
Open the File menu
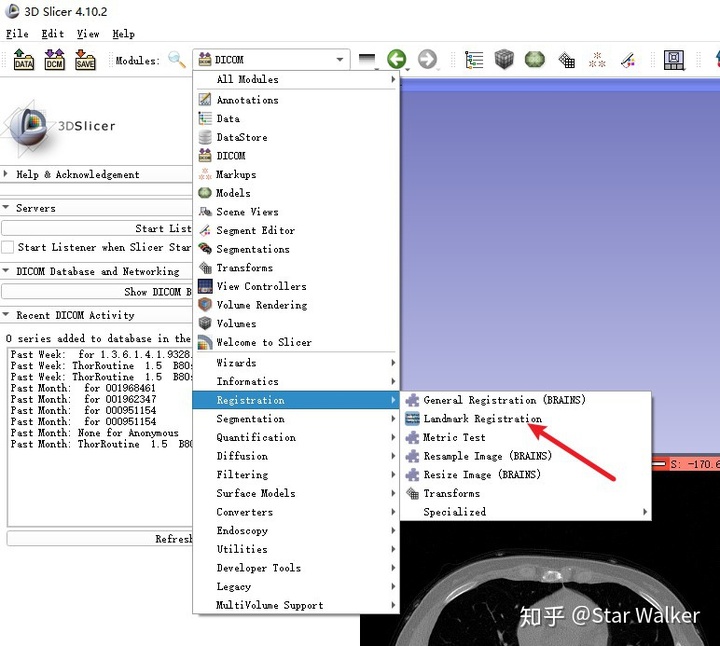17,34
